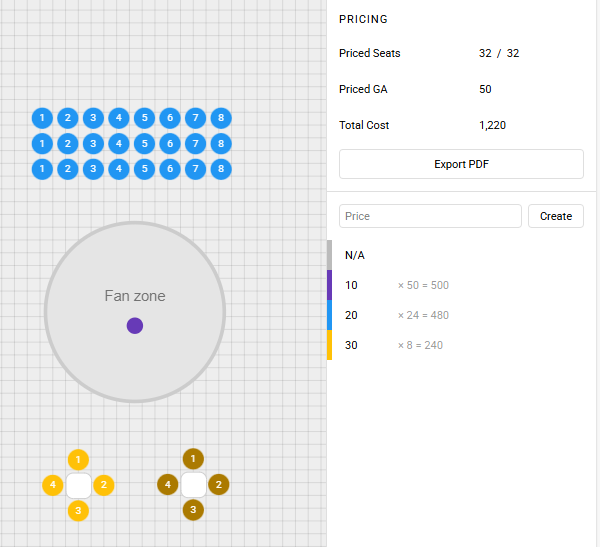
Task: Select seat 3 at the yellow table
Action: 78,511
